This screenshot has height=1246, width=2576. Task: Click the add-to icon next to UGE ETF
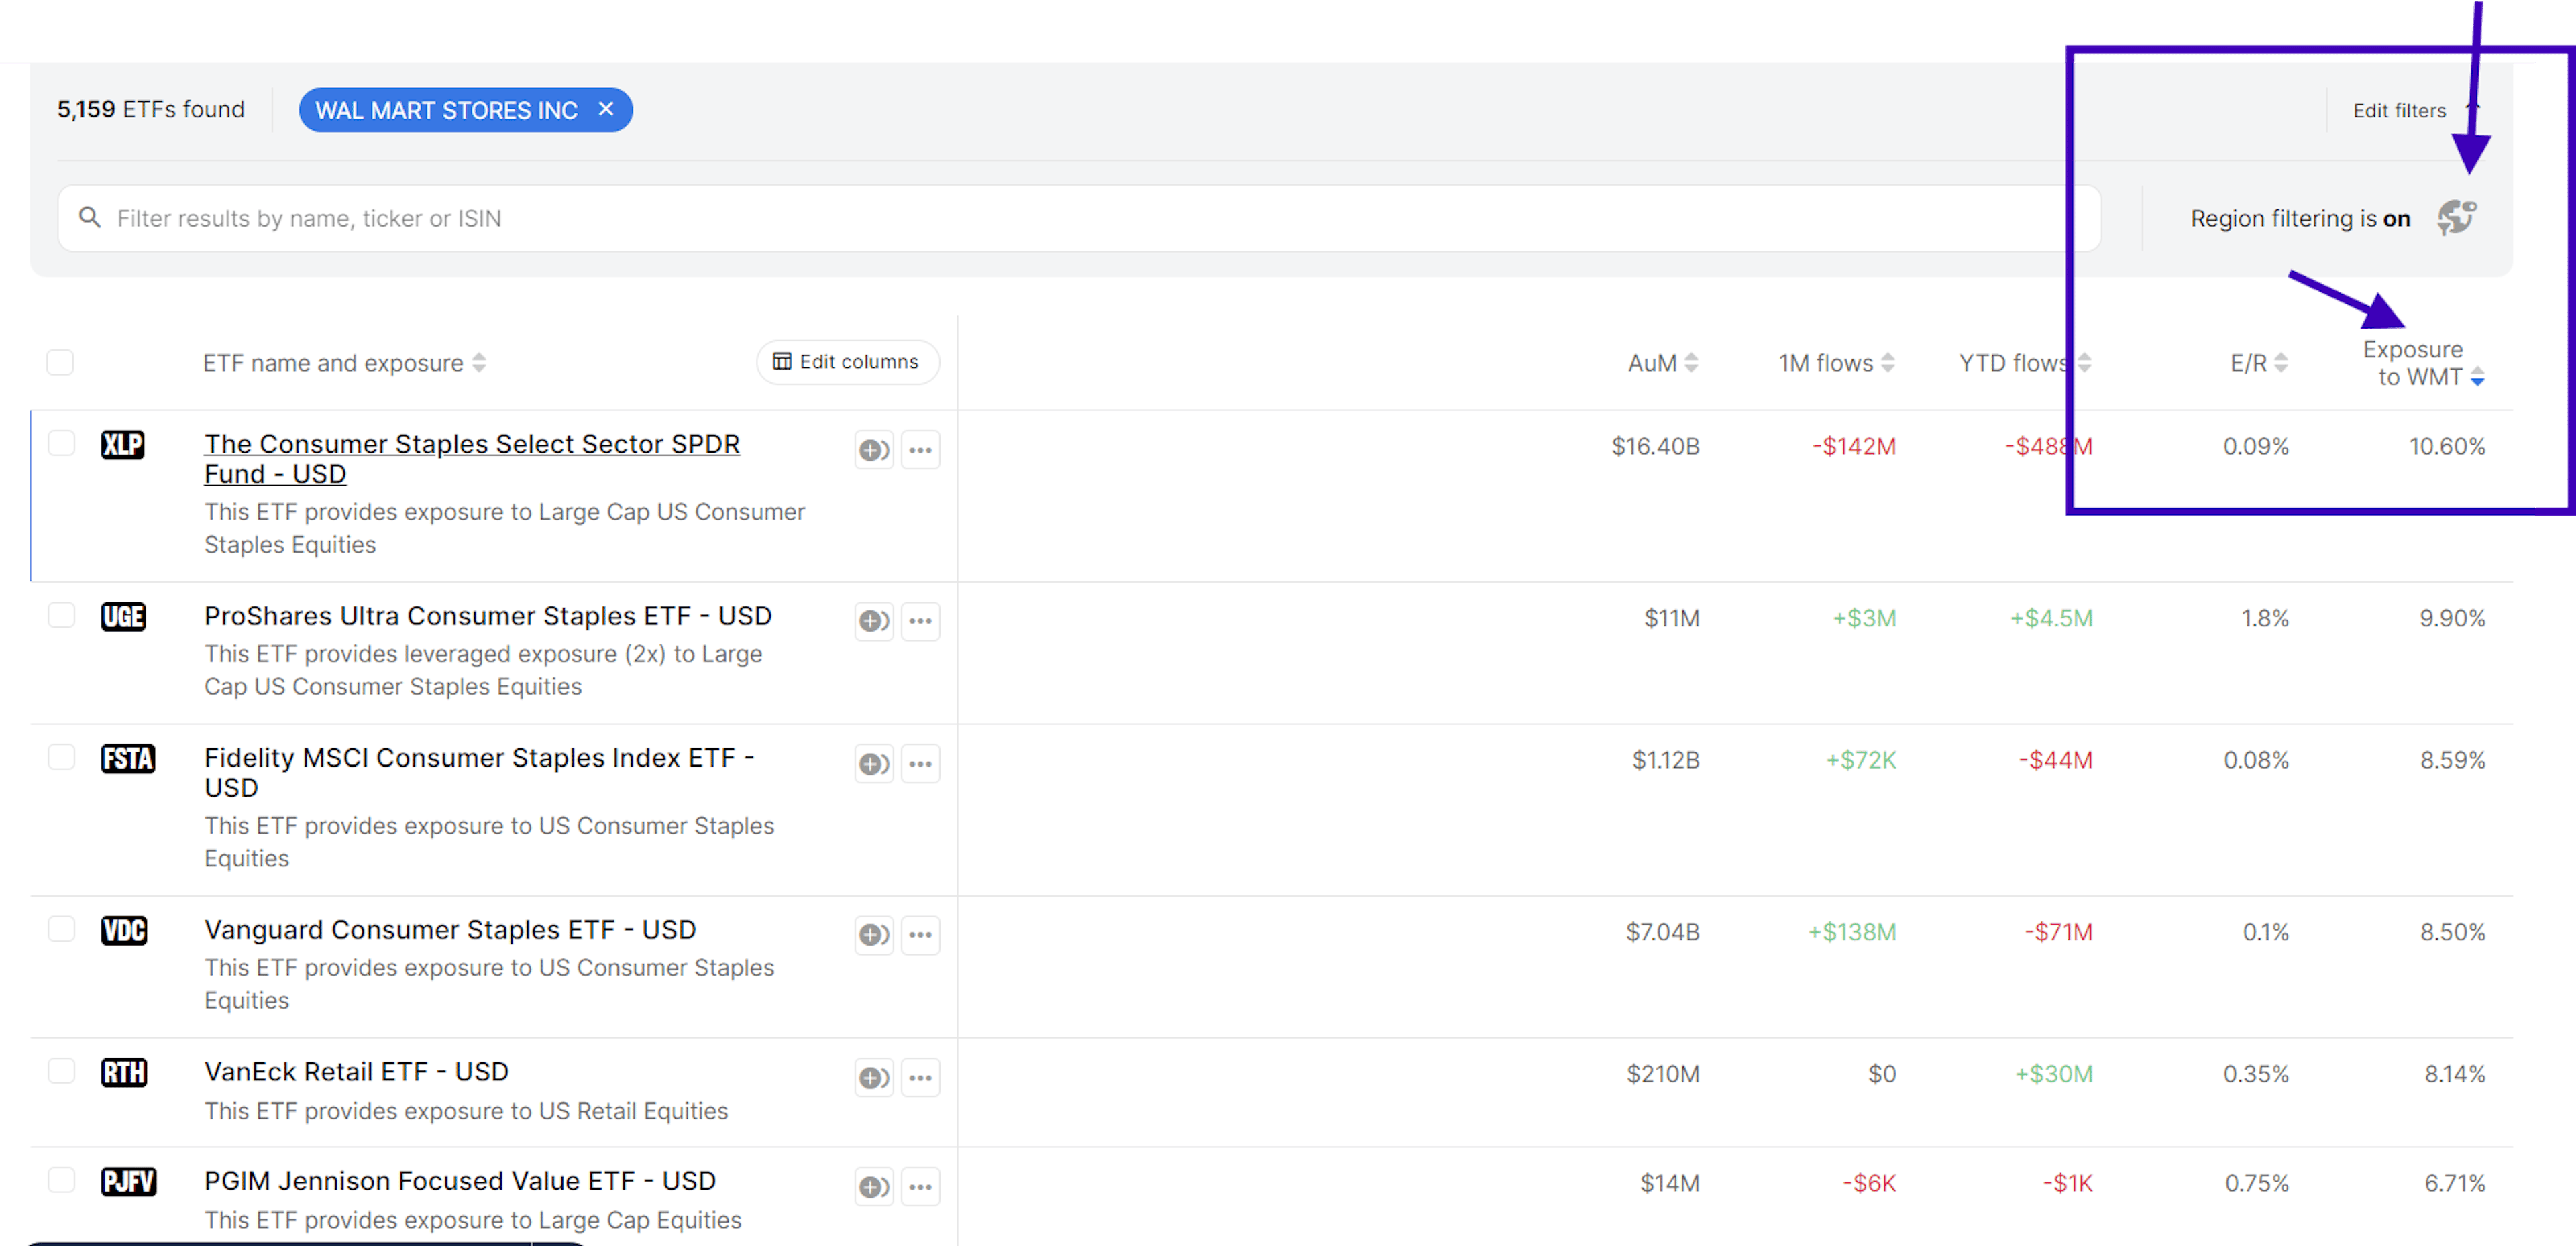click(873, 621)
